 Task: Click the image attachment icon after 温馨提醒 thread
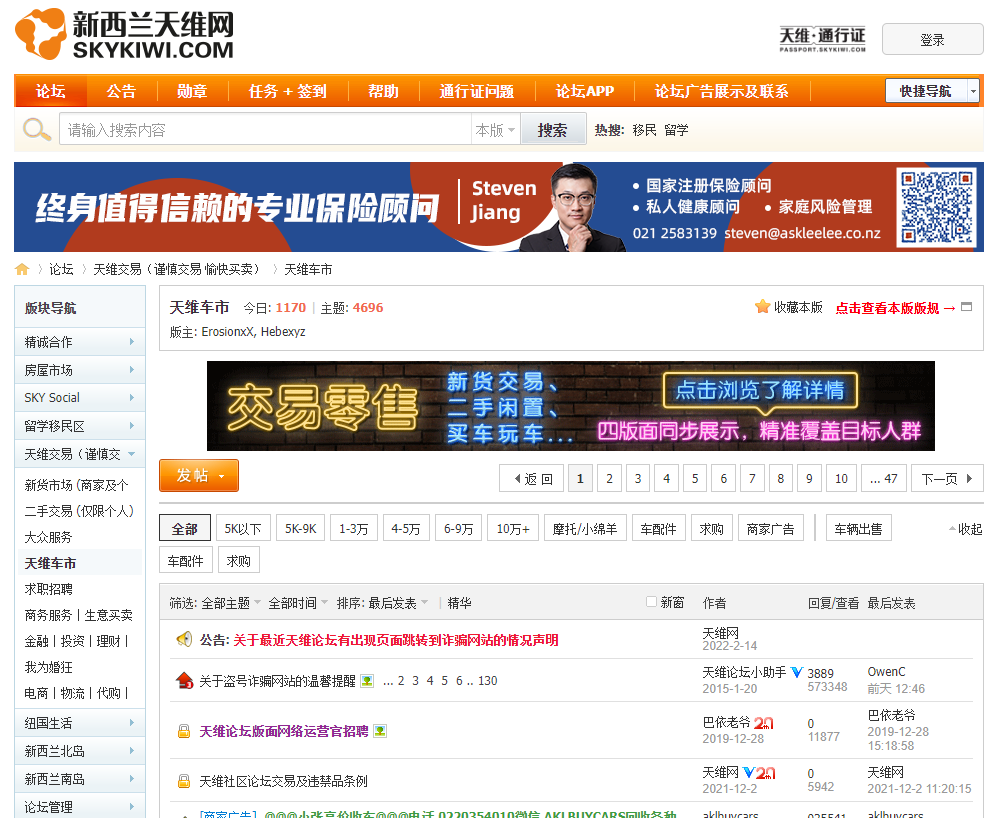(x=367, y=681)
